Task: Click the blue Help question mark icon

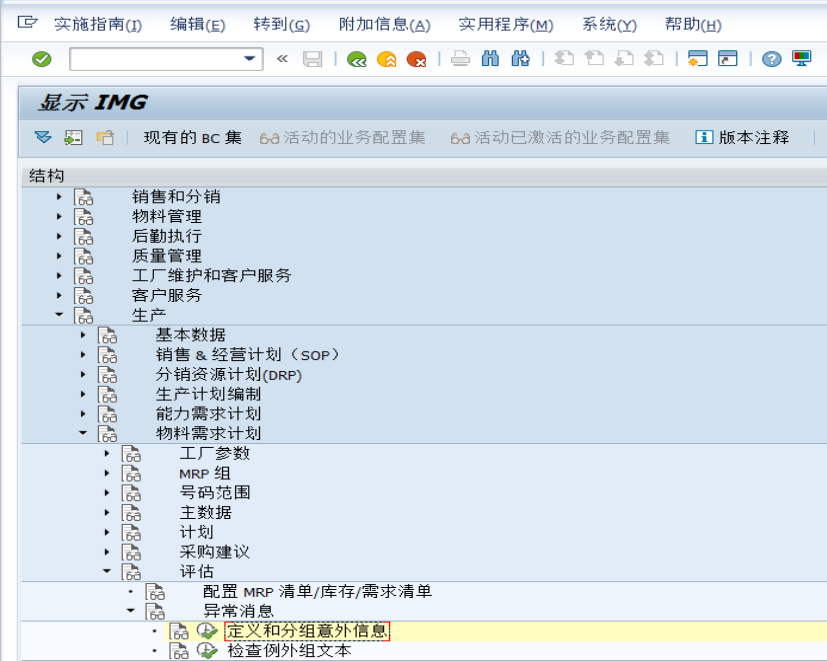Action: [x=771, y=59]
